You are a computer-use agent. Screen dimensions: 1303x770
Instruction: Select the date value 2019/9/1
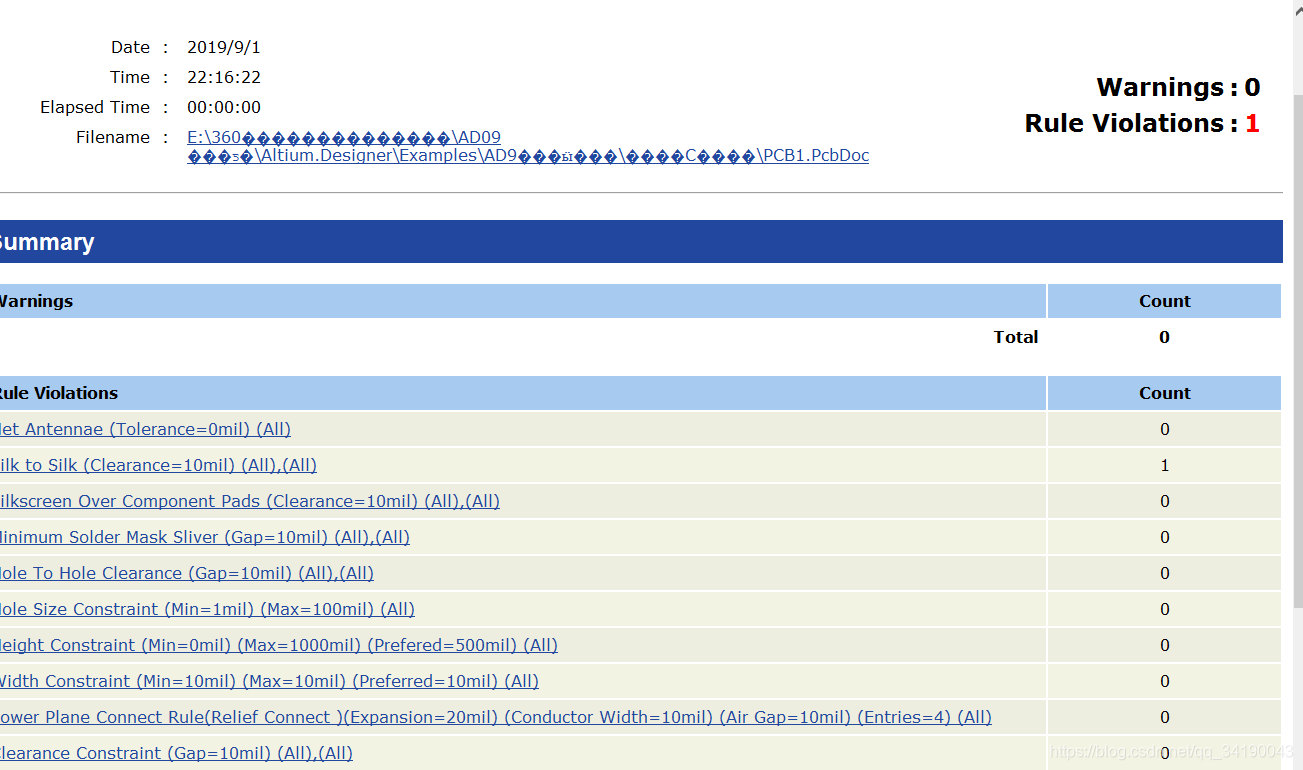tap(224, 47)
